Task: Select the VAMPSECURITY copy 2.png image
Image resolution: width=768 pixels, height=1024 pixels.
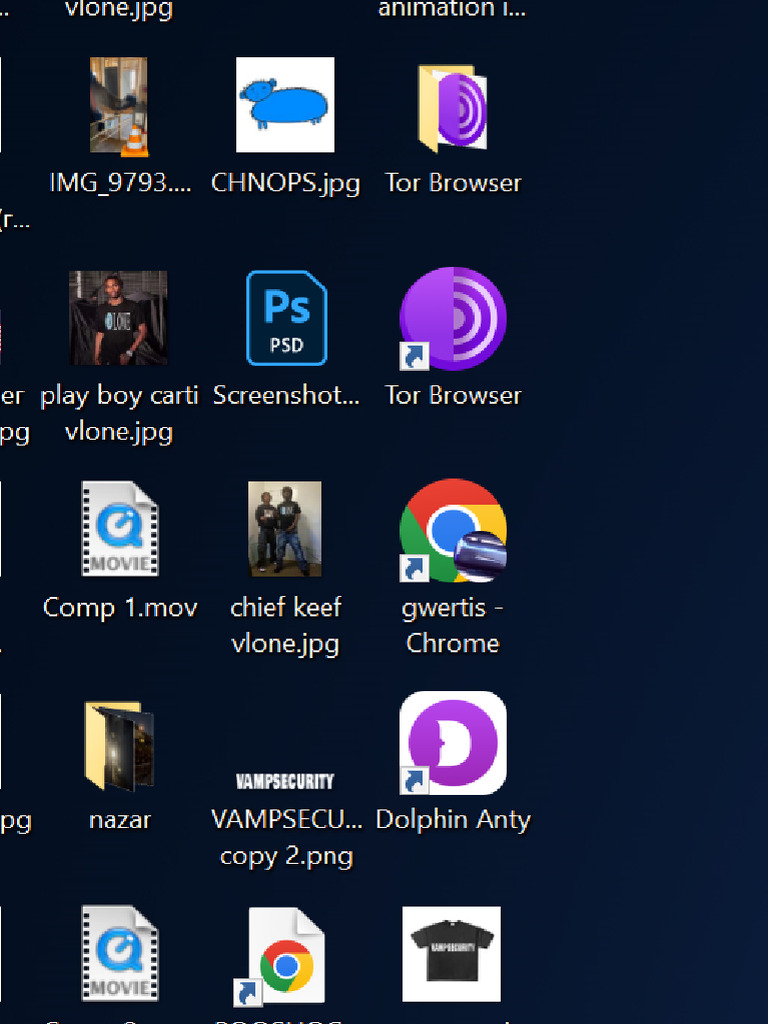Action: pos(285,781)
